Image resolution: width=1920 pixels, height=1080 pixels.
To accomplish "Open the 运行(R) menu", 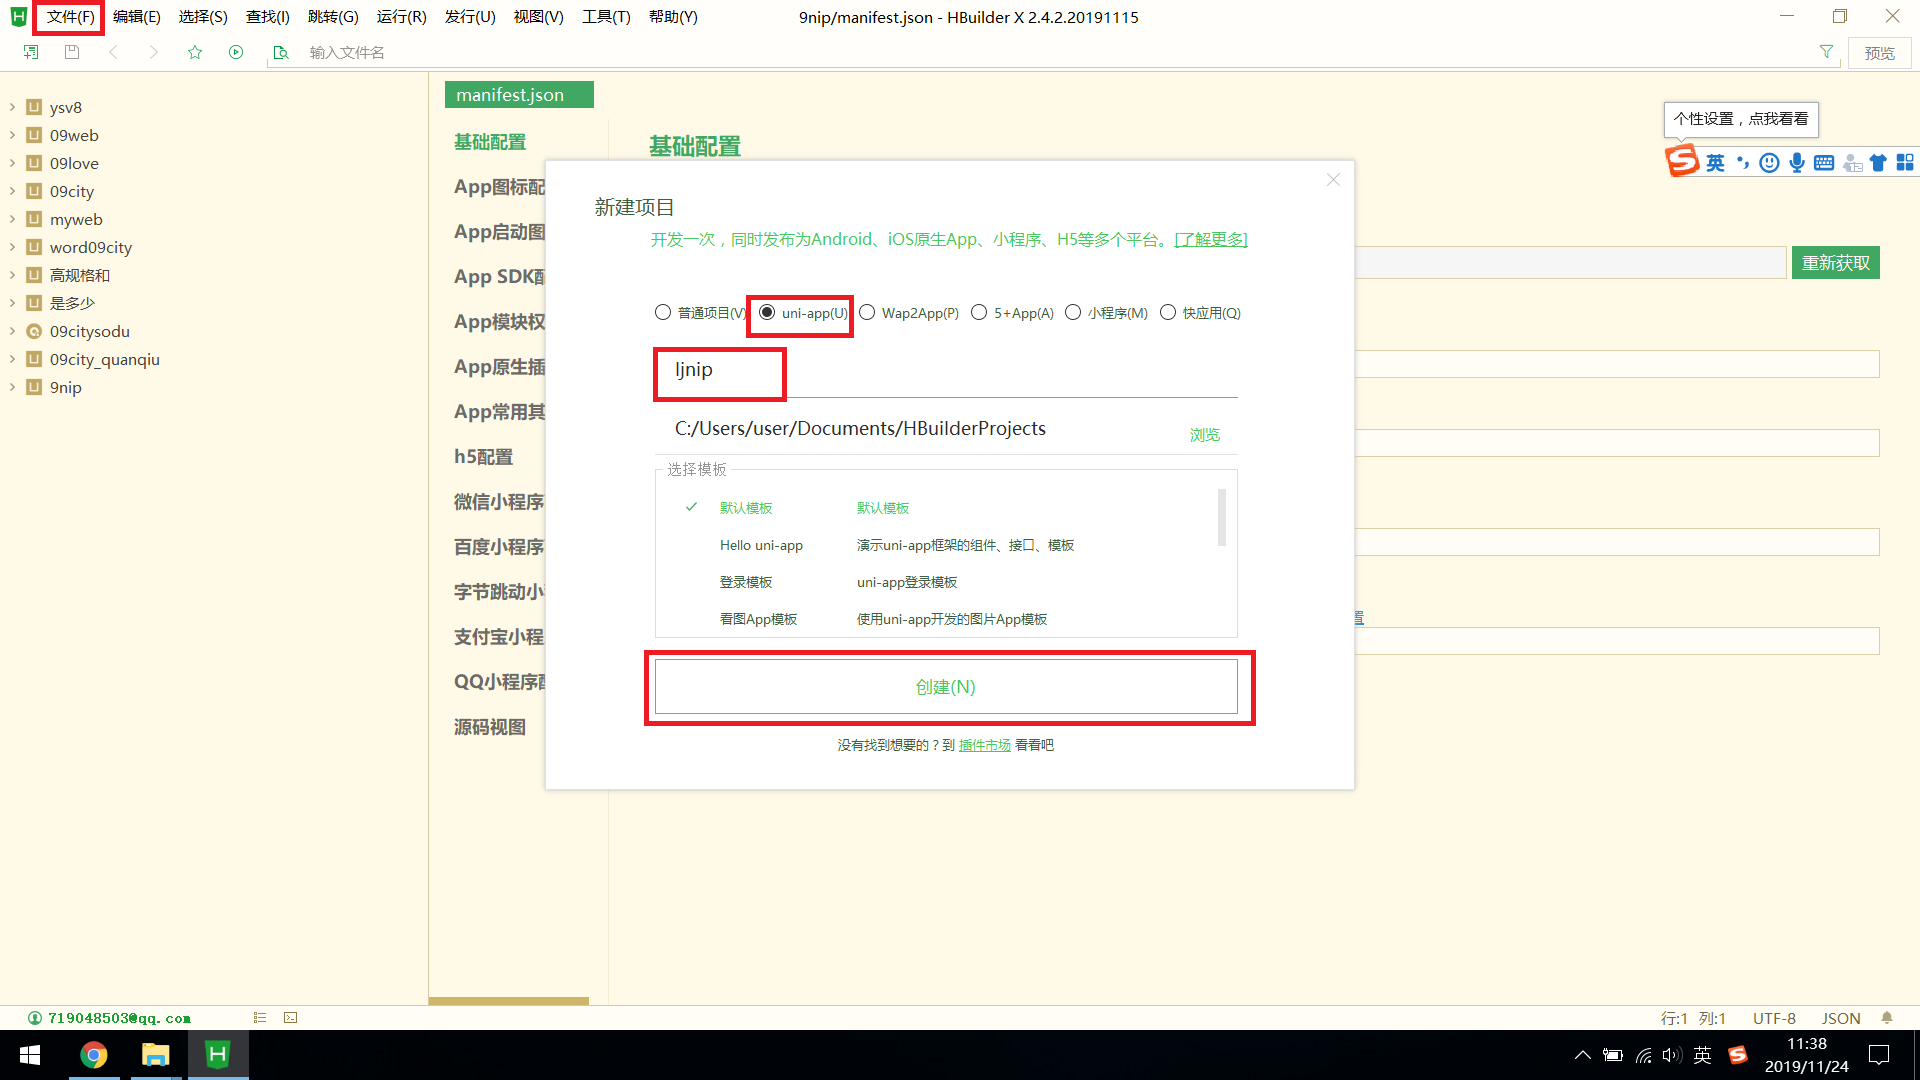I will [401, 17].
